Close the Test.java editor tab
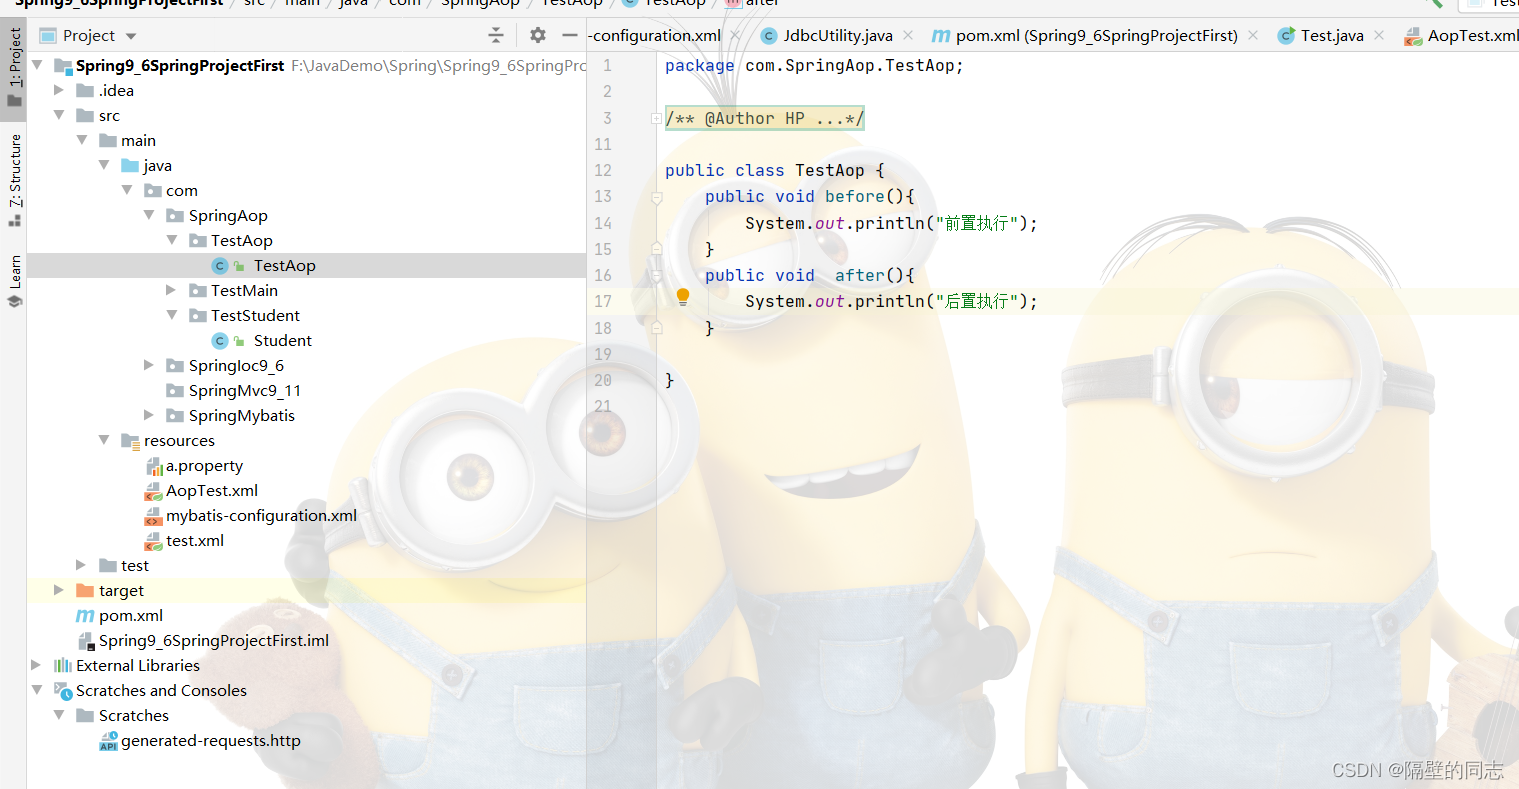The image size is (1519, 789). tap(1379, 35)
